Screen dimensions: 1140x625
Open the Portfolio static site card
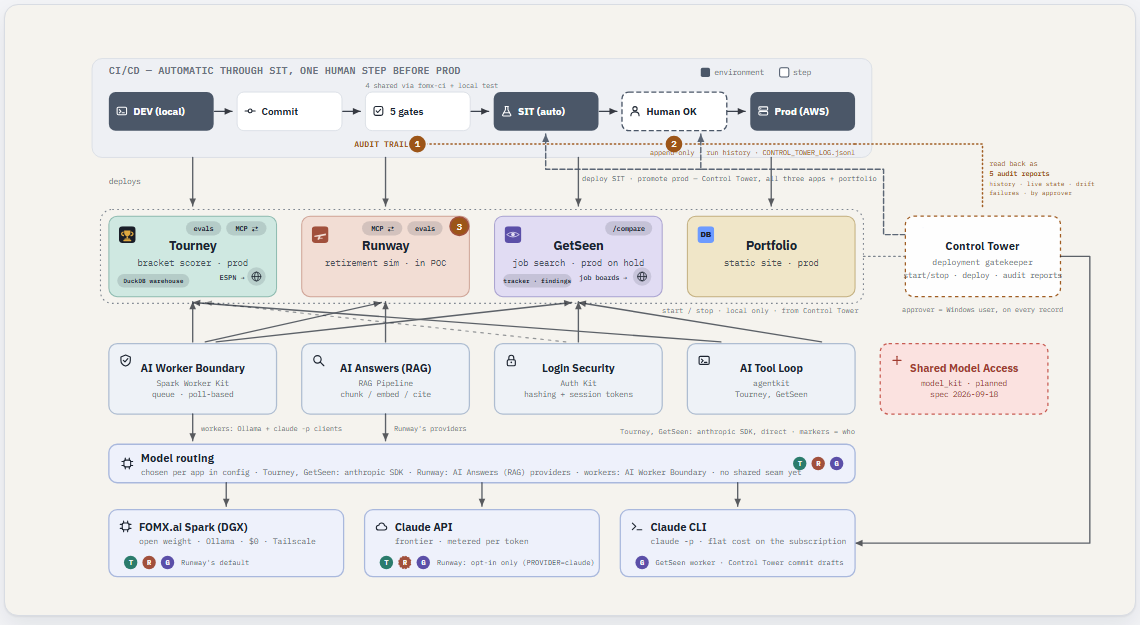coord(771,257)
